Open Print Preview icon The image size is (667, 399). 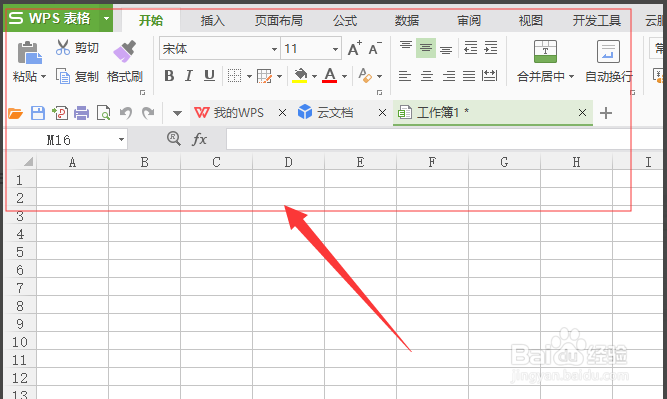click(x=103, y=113)
